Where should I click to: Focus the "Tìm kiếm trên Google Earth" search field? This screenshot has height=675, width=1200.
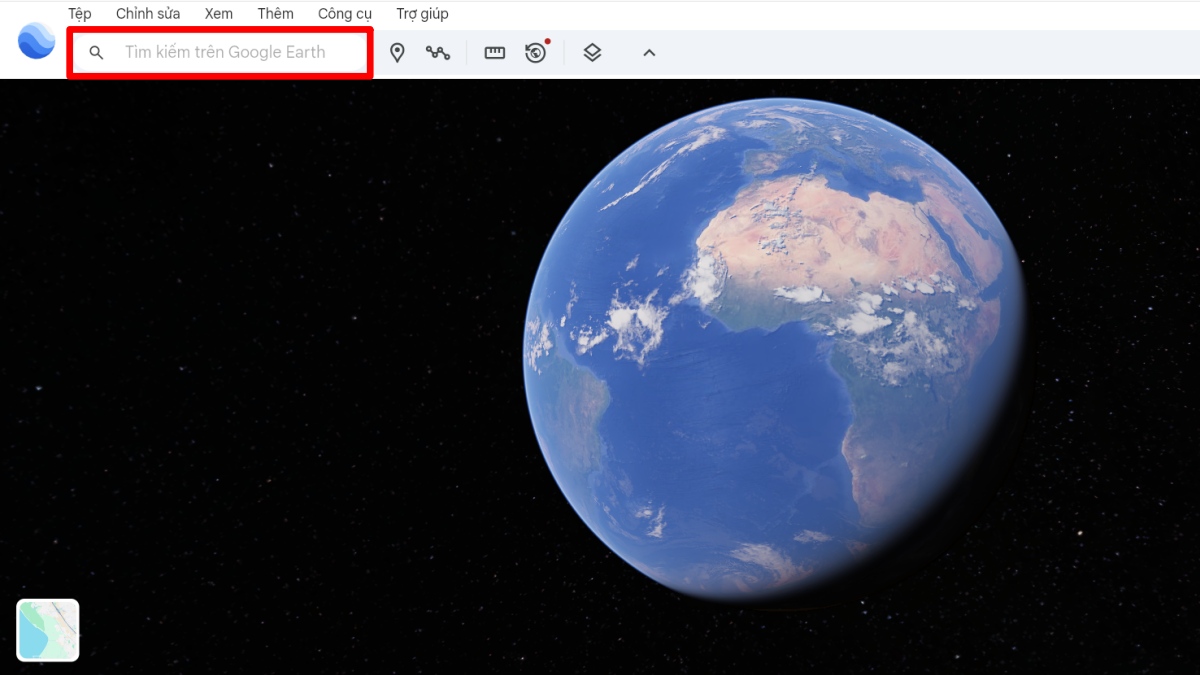(x=220, y=52)
